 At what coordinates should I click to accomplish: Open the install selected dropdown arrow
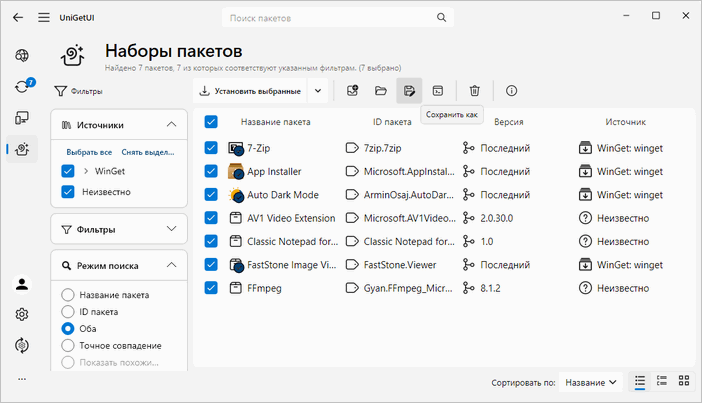(318, 91)
